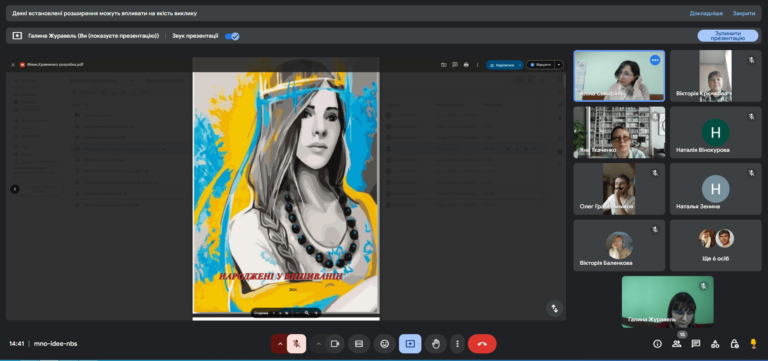Click the НАРОДЖЕНІ У ВИШИВАНЦІ title text

281,277
